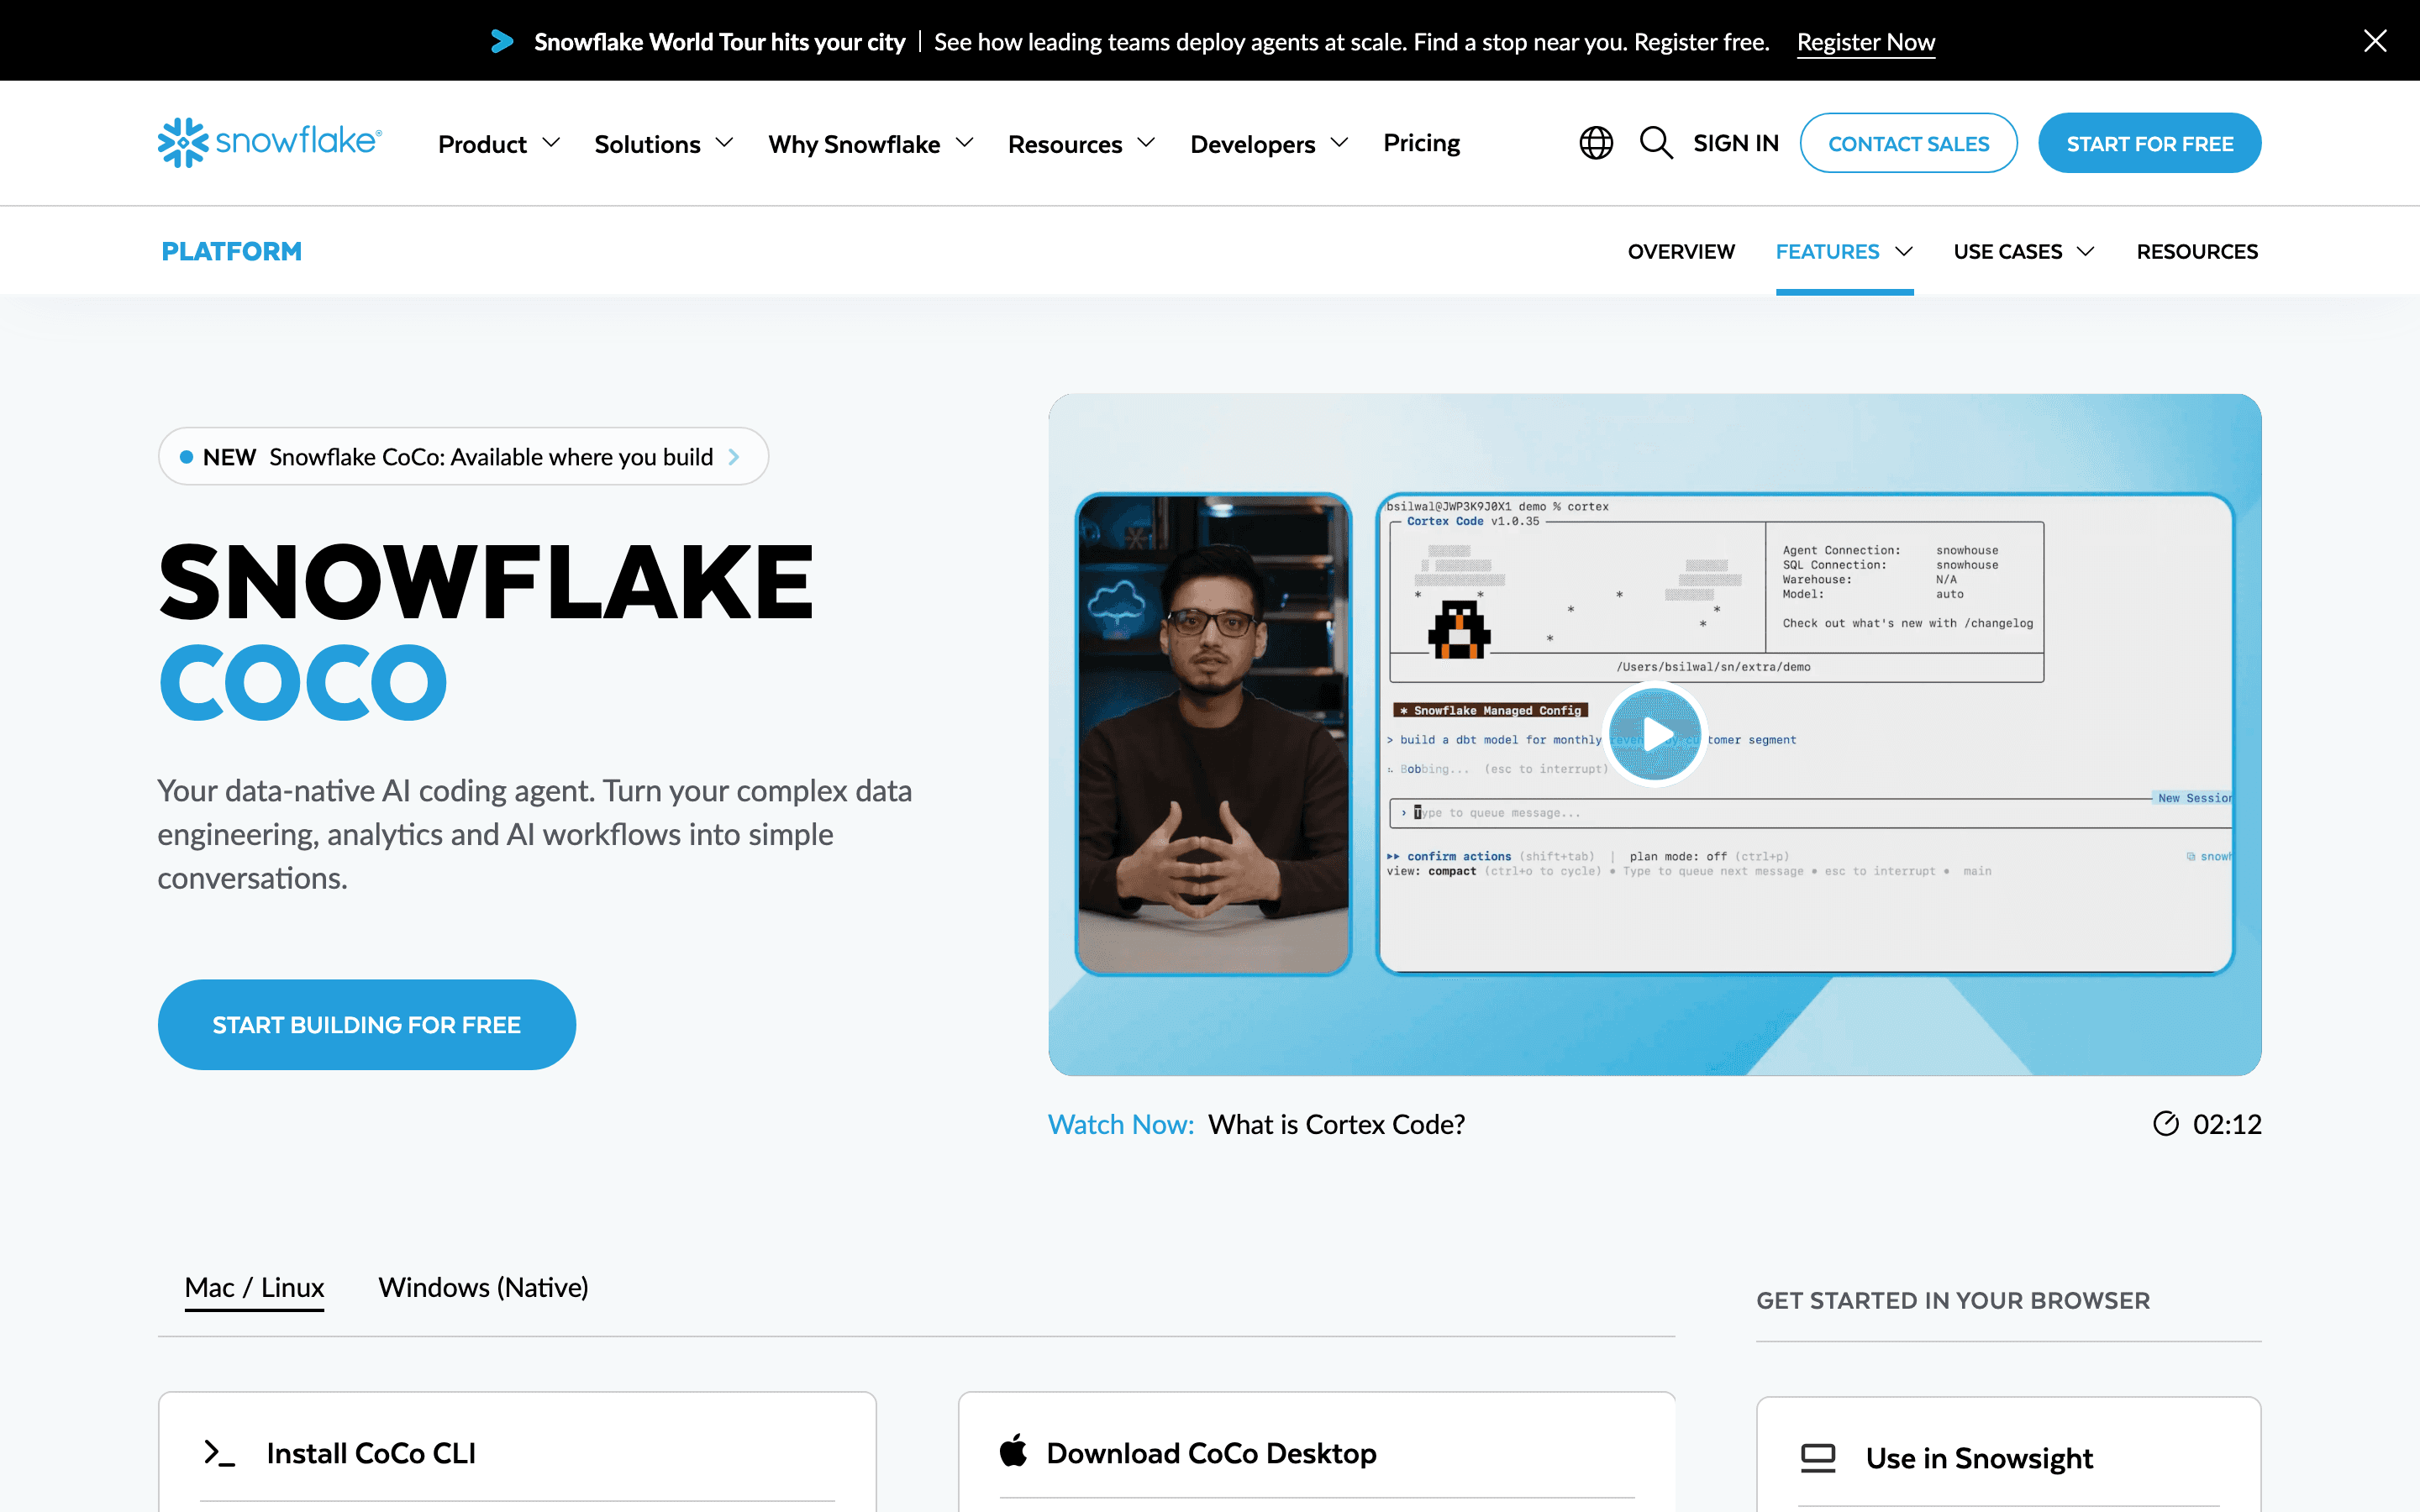Click the Use in Snowsight card title
The image size is (2420, 1512).
(1979, 1458)
